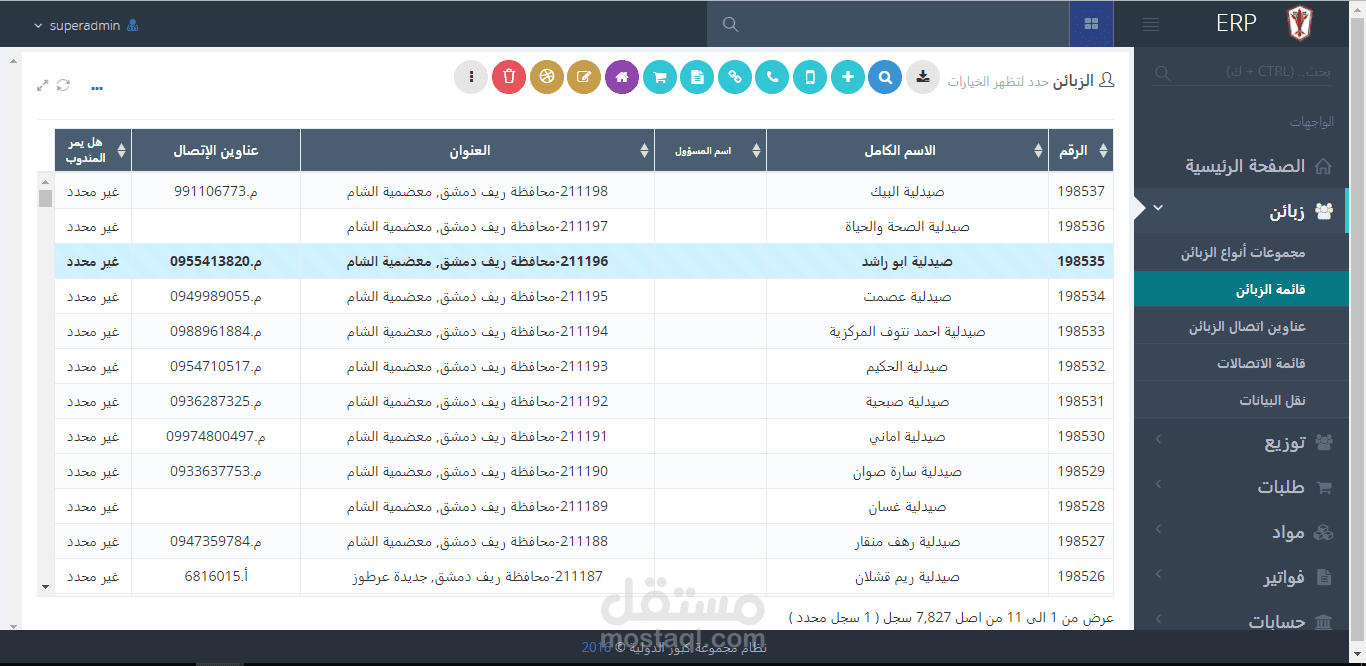The width and height of the screenshot is (1366, 666).
Task: Add a new customer with plus icon
Action: point(848,77)
